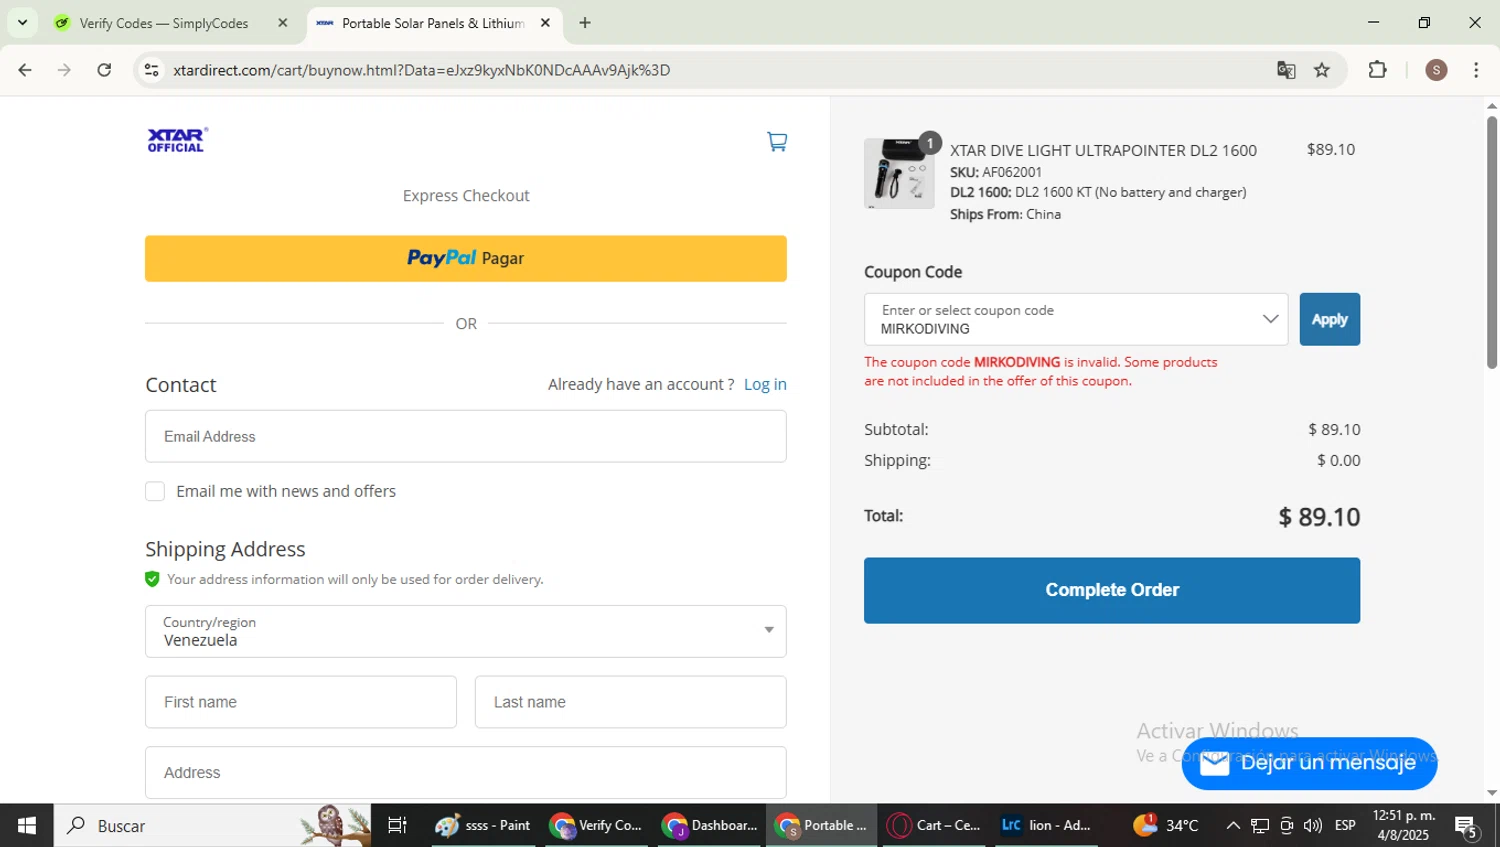
Task: Show hidden system tray icons
Action: tap(1233, 825)
